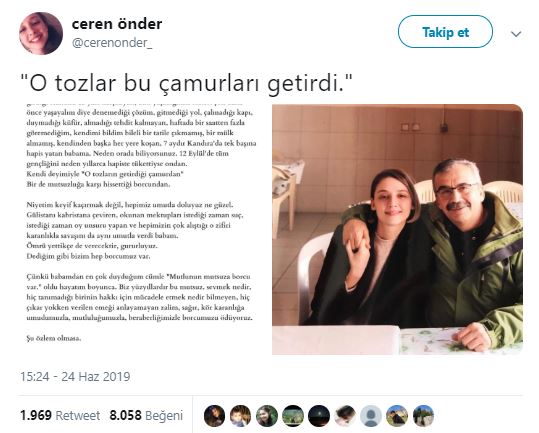The image size is (539, 433).
Task: Select the smiling woman on green avatar
Action: pyautogui.click(x=267, y=416)
